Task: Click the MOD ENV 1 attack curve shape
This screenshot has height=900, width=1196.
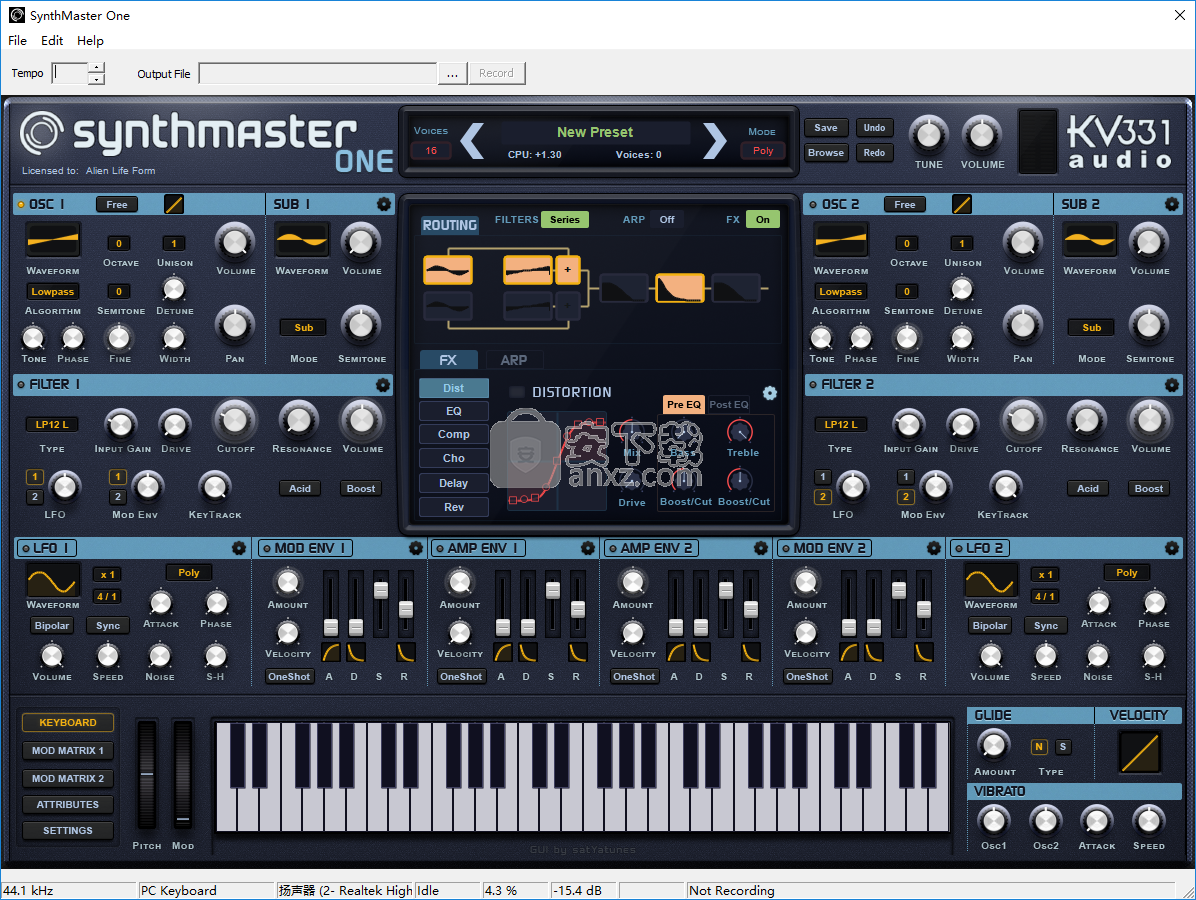Action: 330,652
